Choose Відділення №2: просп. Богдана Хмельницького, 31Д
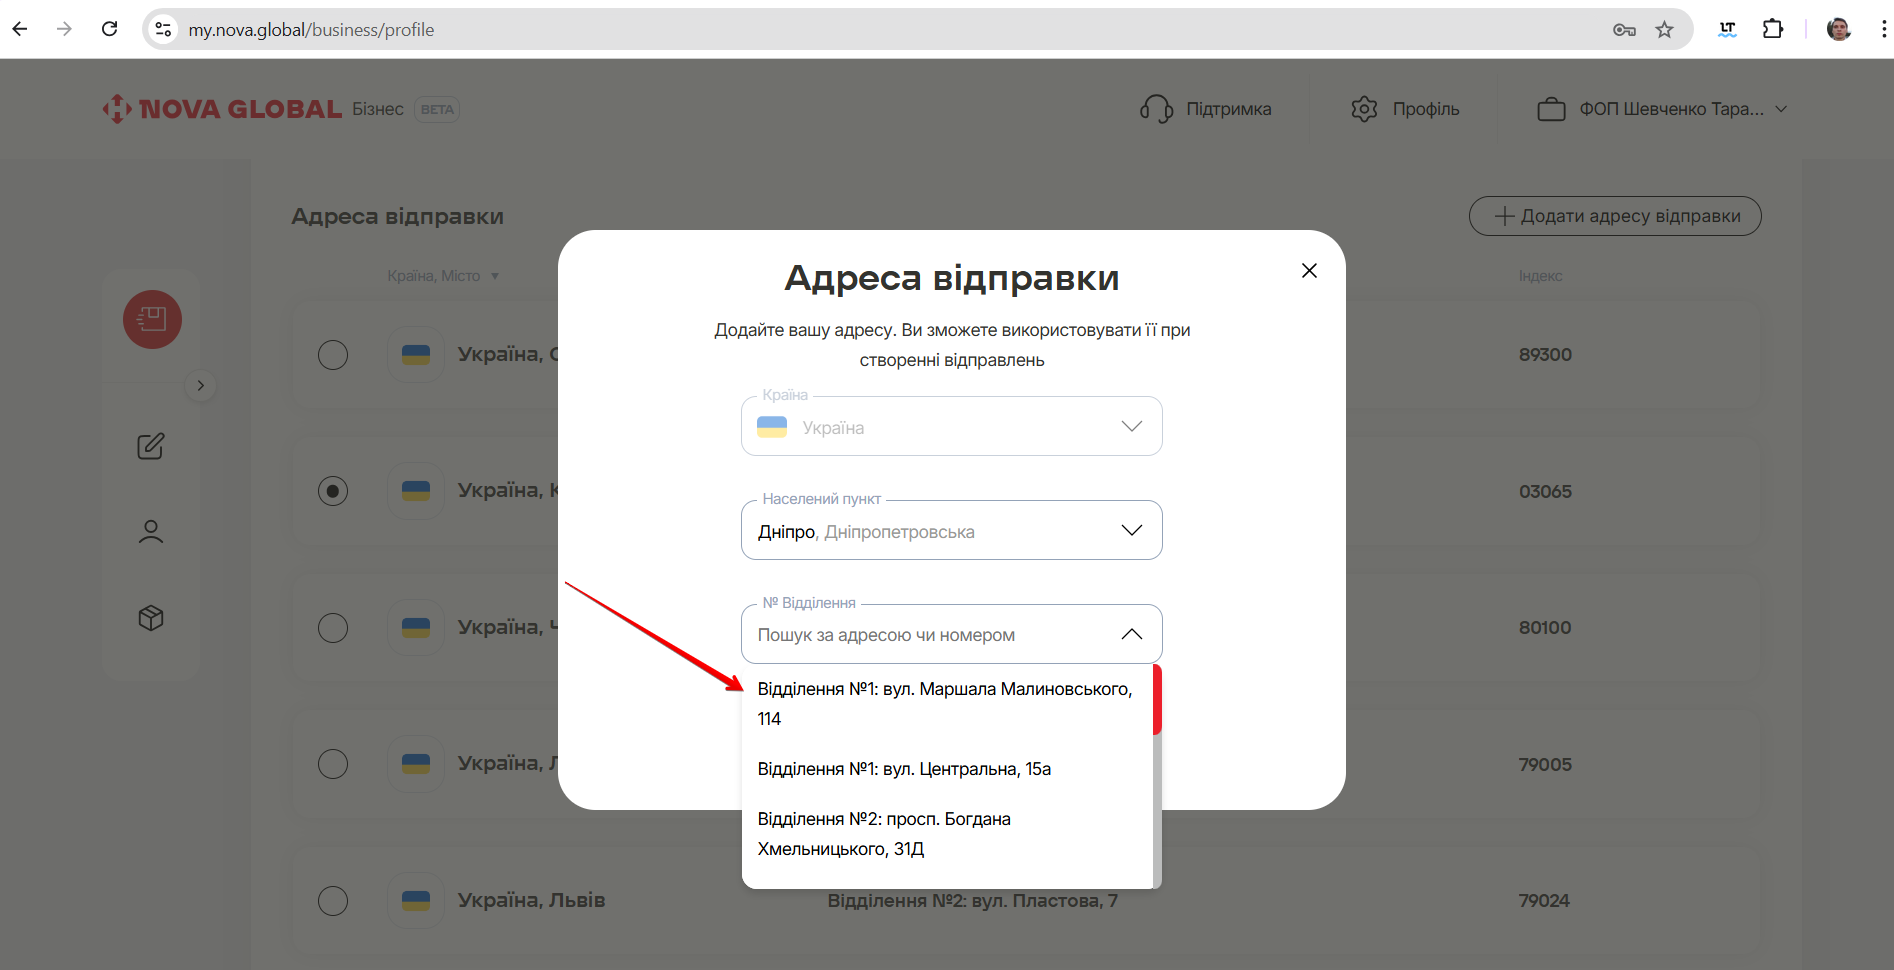 [884, 833]
